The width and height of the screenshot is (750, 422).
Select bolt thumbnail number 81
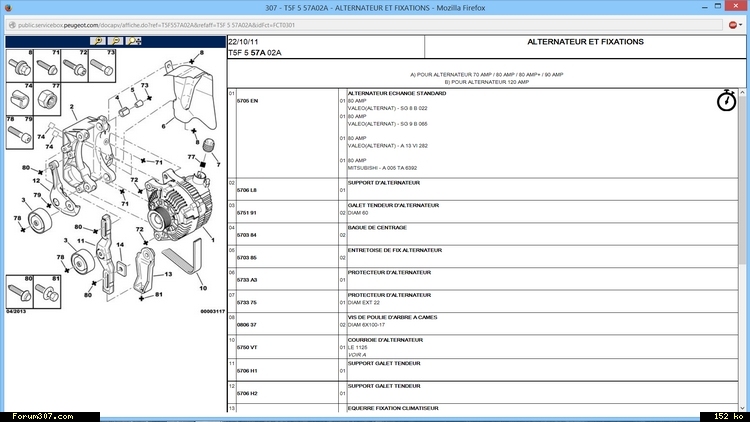(46, 290)
